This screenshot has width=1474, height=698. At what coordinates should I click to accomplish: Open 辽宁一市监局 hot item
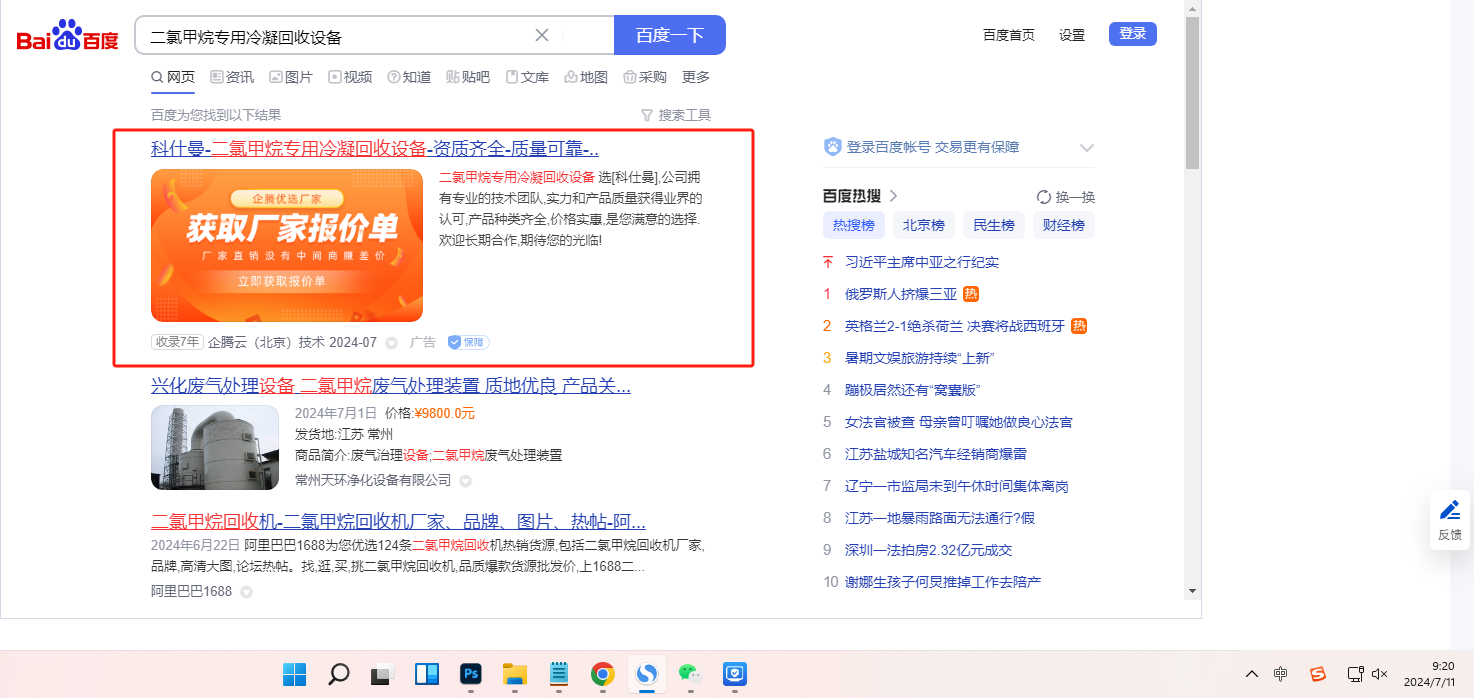[x=957, y=486]
